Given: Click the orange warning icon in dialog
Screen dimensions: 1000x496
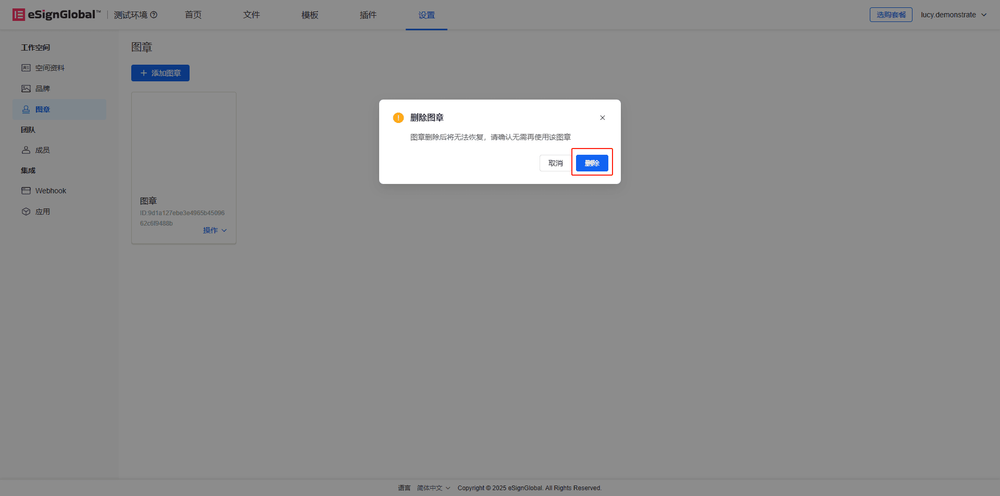Looking at the screenshot, I should coord(398,118).
